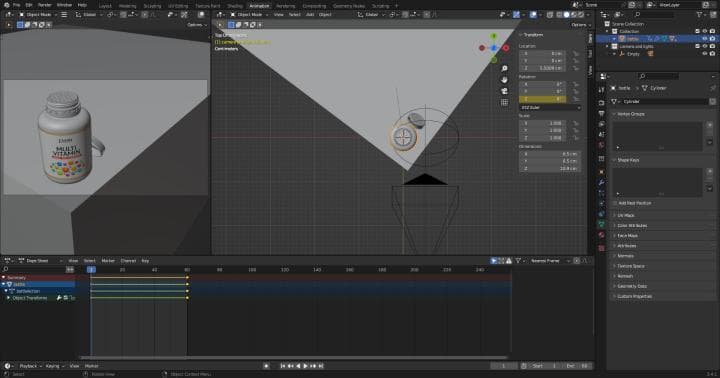The width and height of the screenshot is (720, 378).
Task: Open the modifiers wrench properties tab
Action: 602,182
